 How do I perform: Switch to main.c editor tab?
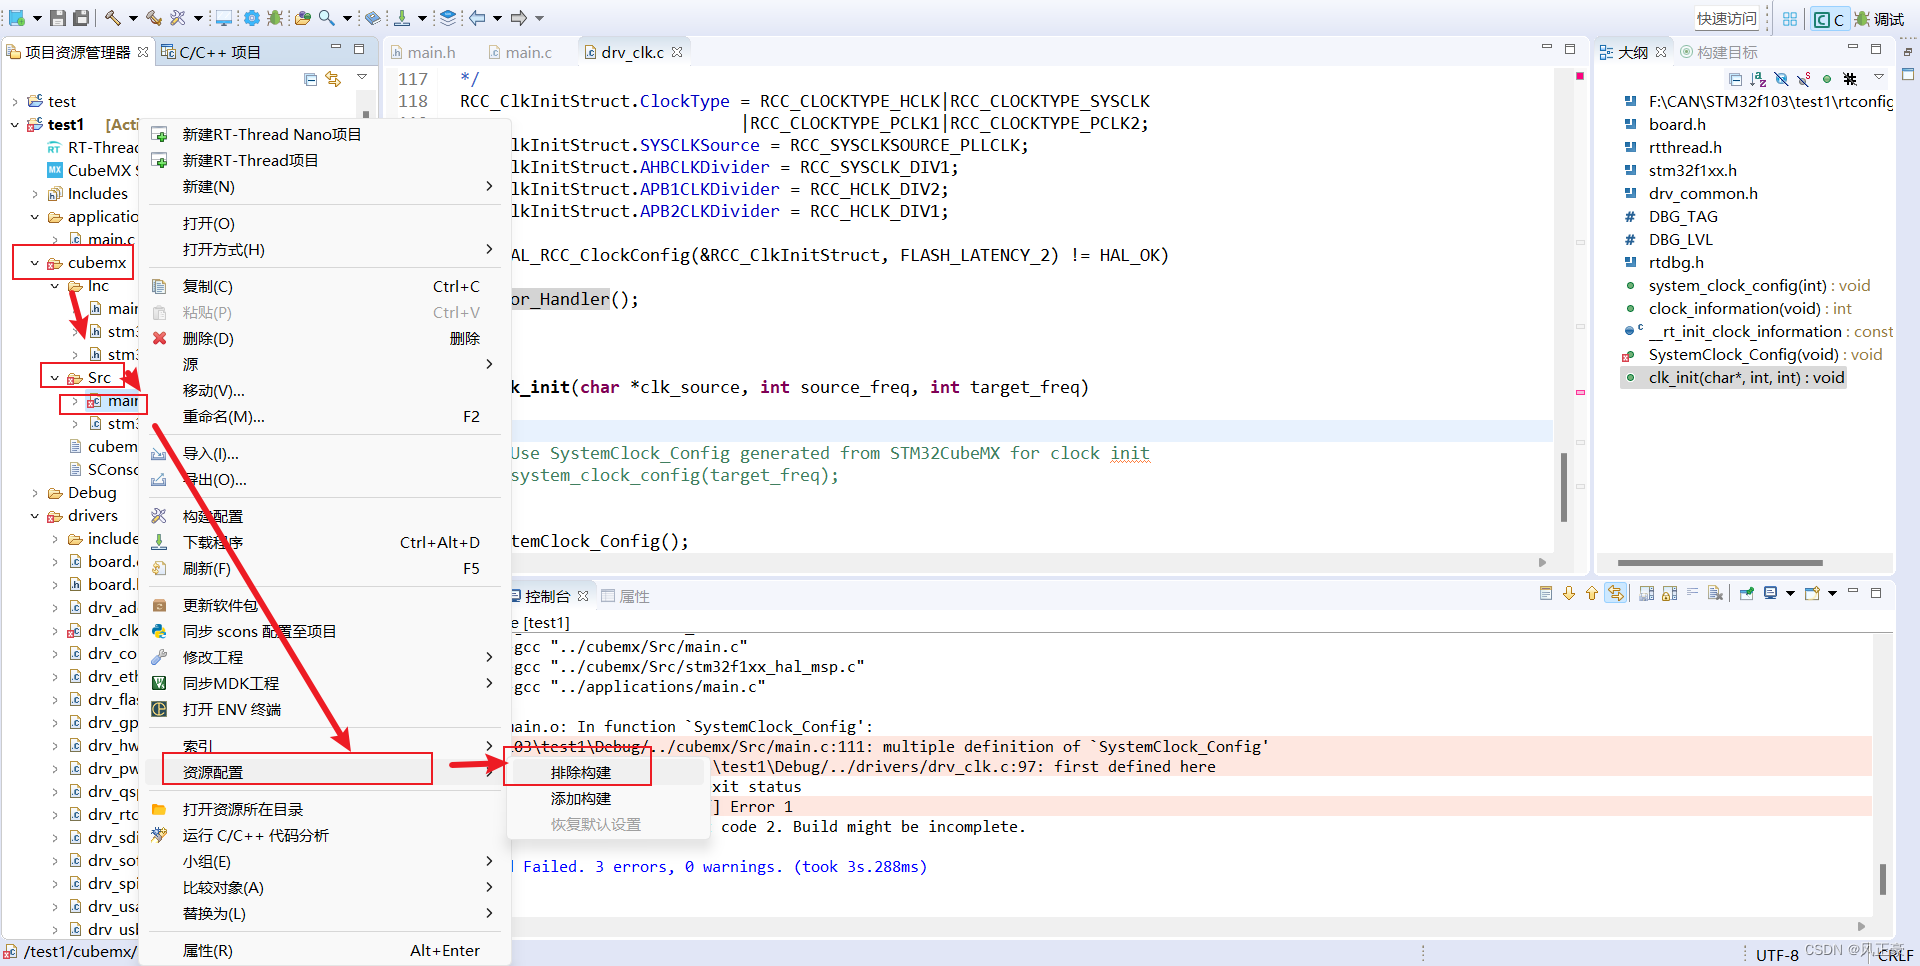click(521, 52)
